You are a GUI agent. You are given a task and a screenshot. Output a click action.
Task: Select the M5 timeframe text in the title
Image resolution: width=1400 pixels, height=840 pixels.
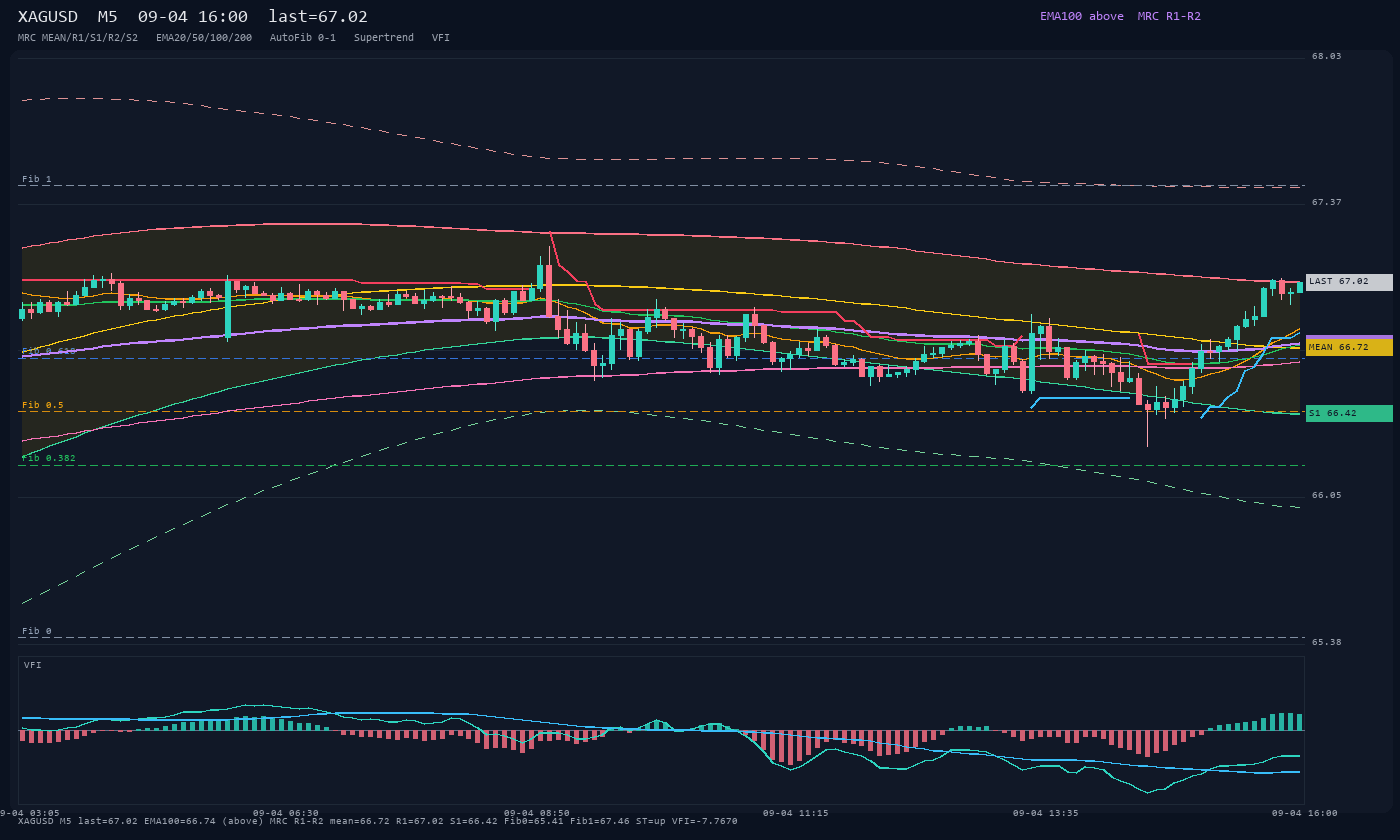pyautogui.click(x=107, y=16)
